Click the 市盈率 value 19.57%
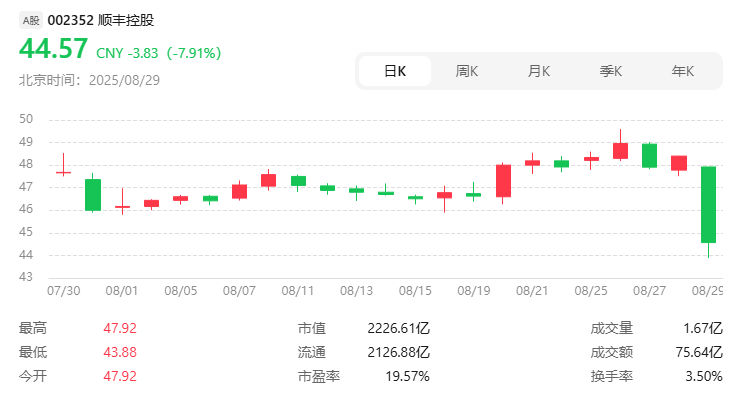Viewport: 746px width, 397px height. pos(407,376)
